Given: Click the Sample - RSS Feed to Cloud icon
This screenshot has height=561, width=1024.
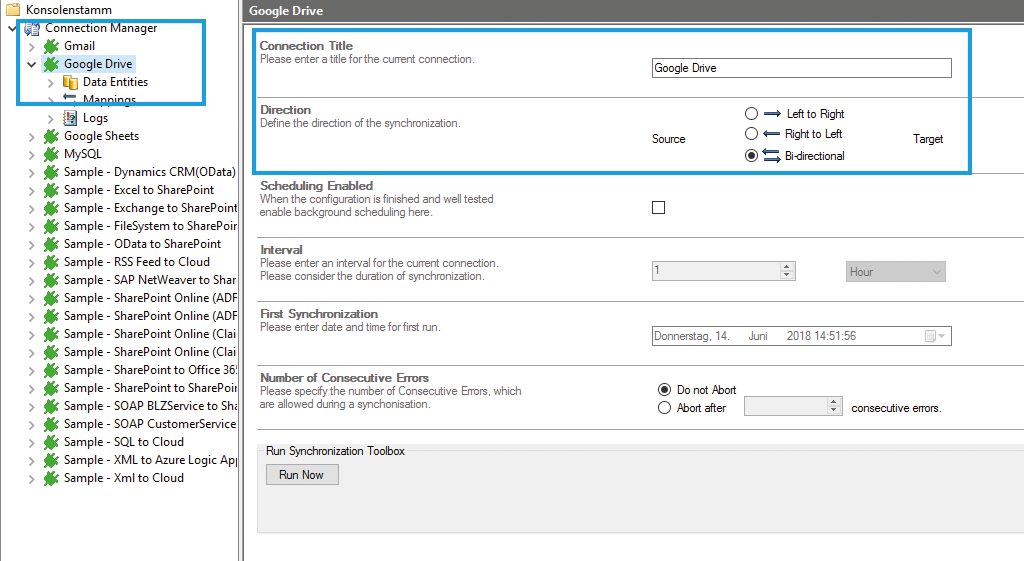Looking at the screenshot, I should 51,262.
